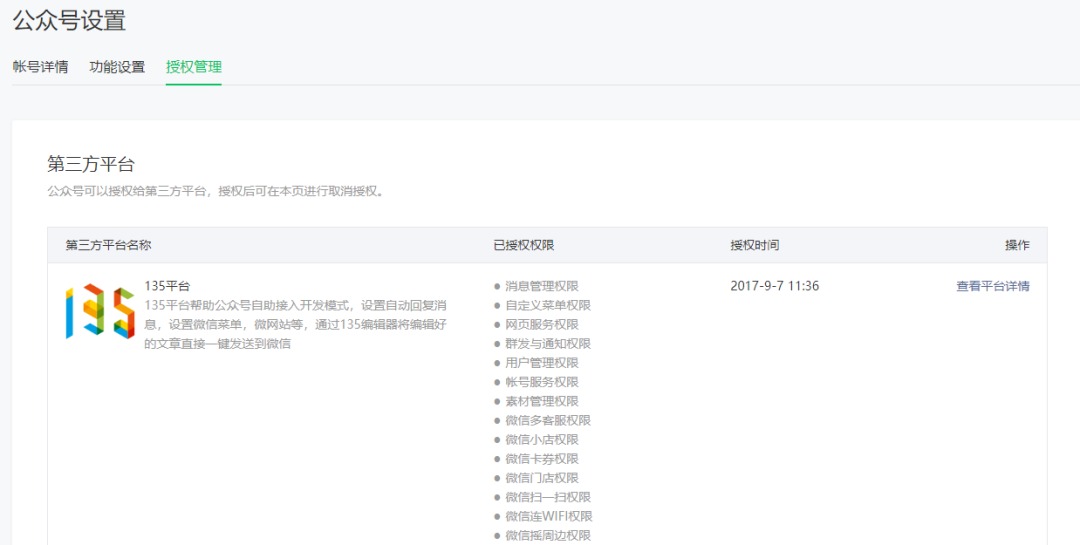This screenshot has width=1080, height=545.
Task: Select the 授权管理 tab
Action: 194,68
